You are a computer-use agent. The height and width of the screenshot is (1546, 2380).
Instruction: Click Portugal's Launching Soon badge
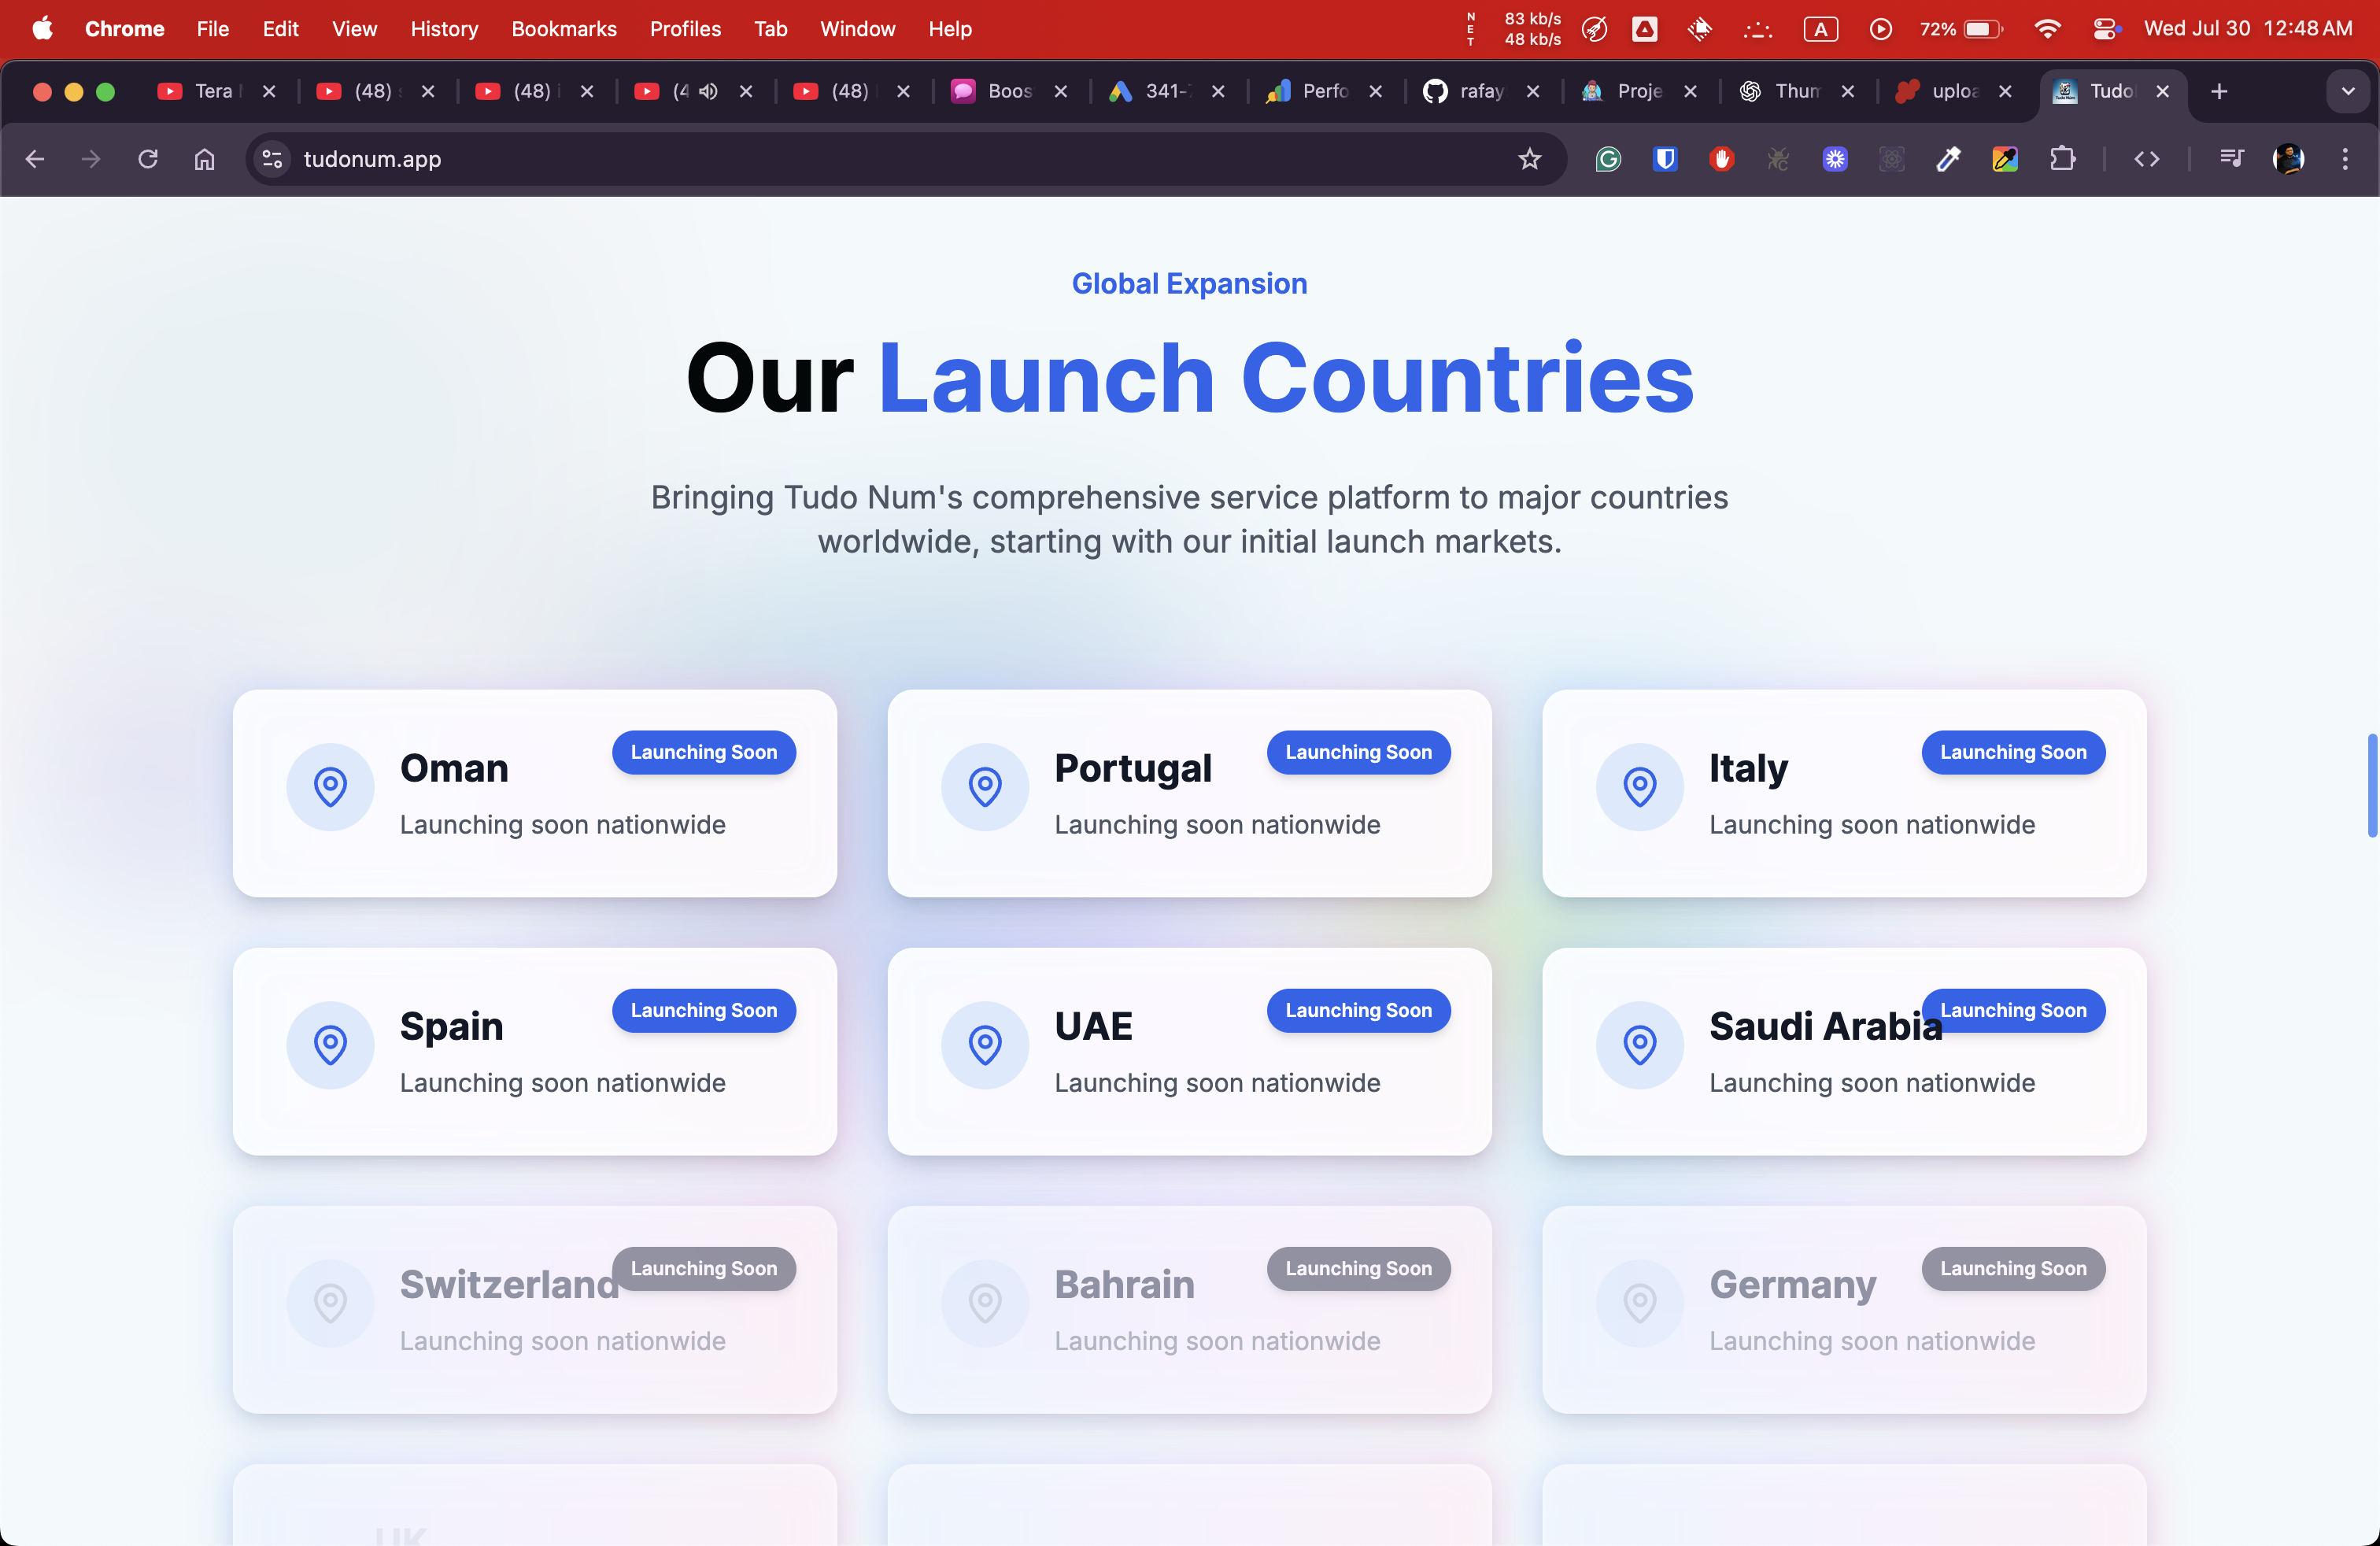point(1359,752)
